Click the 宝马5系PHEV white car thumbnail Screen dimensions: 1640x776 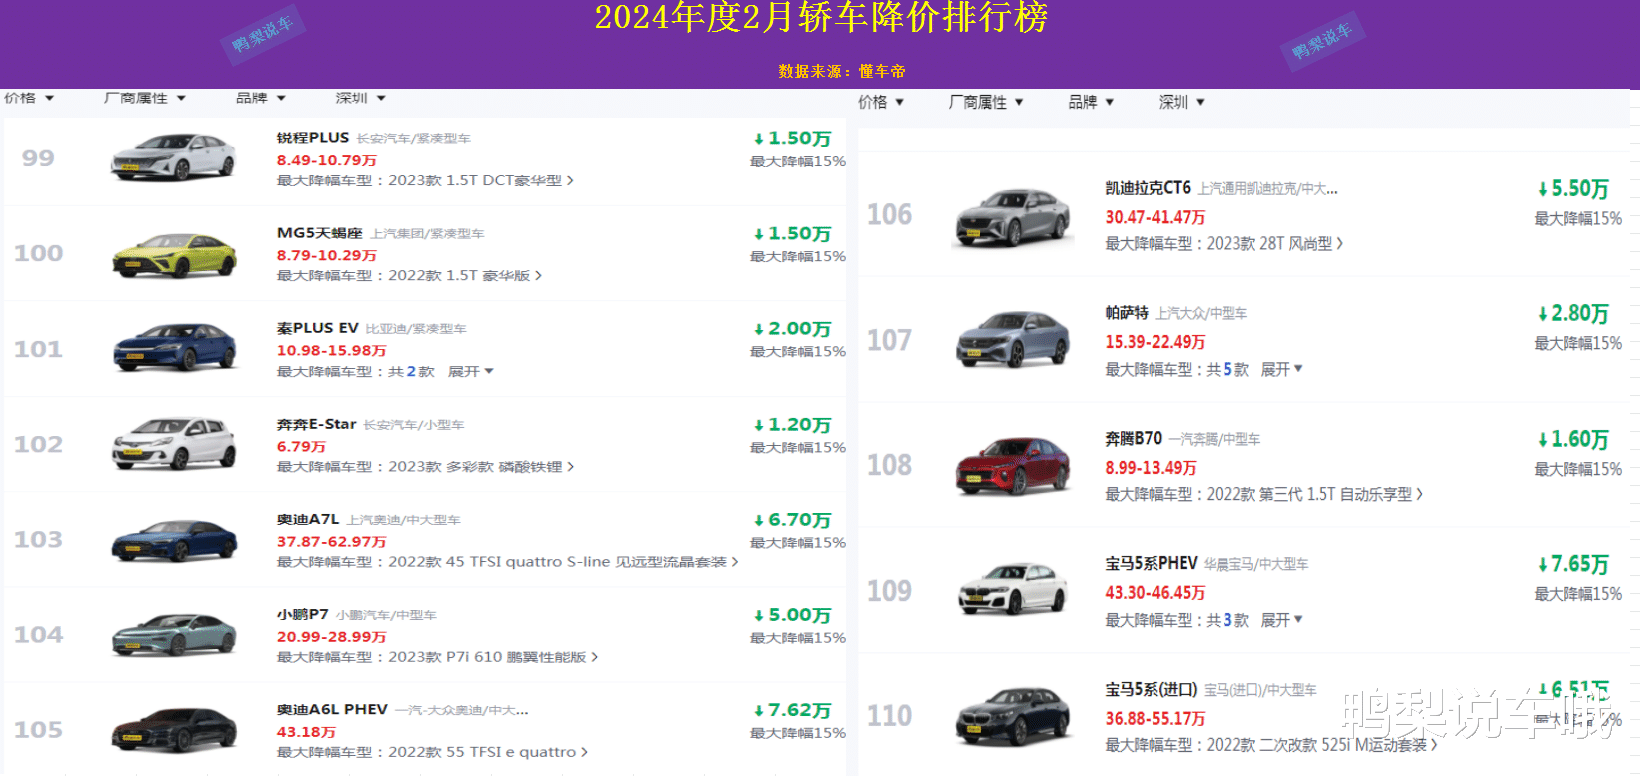click(1014, 590)
